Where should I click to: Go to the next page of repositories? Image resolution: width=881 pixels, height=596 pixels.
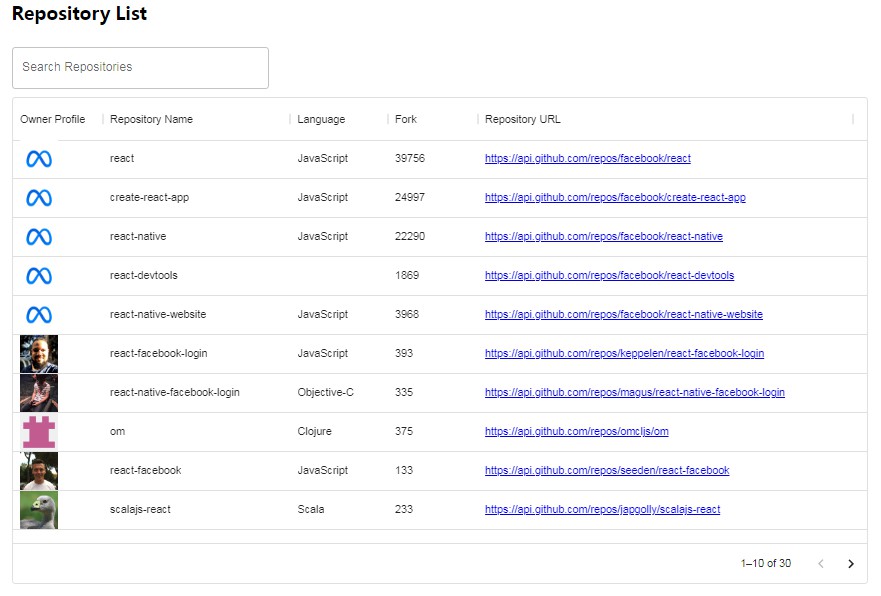click(x=851, y=563)
